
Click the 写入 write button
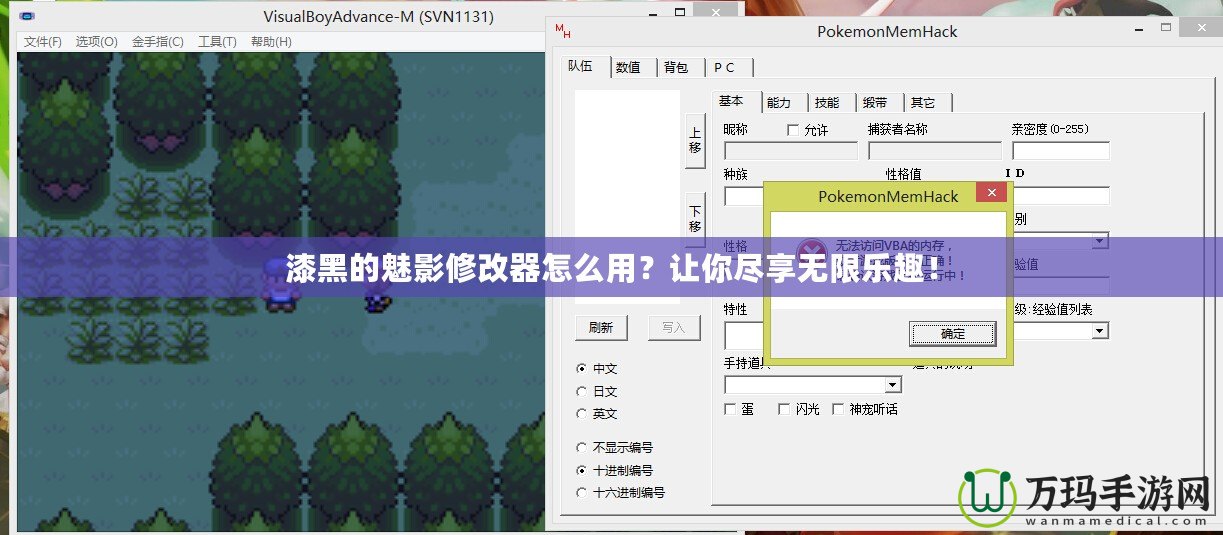(674, 327)
